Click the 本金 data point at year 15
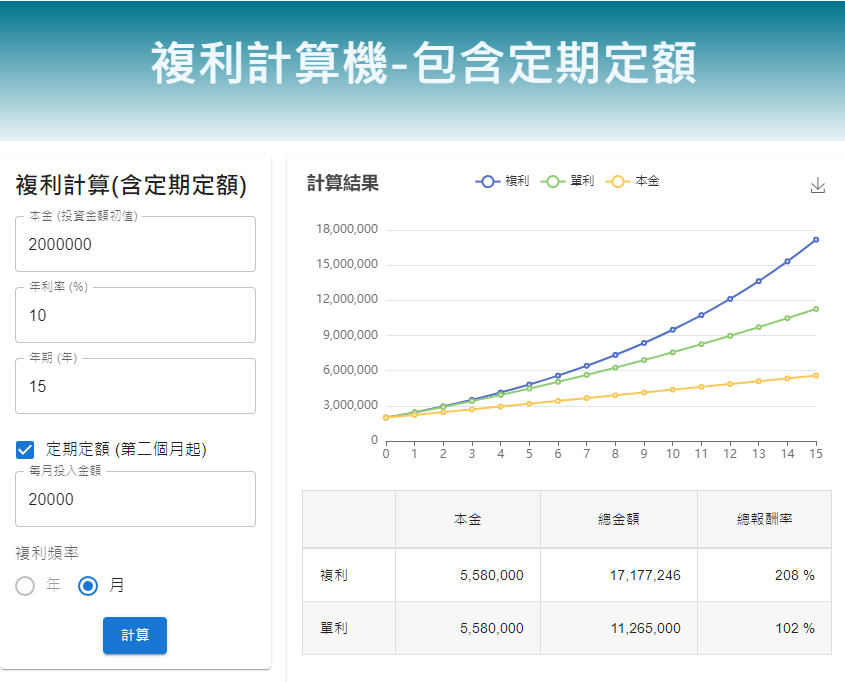This screenshot has height=682, width=845. [x=816, y=375]
